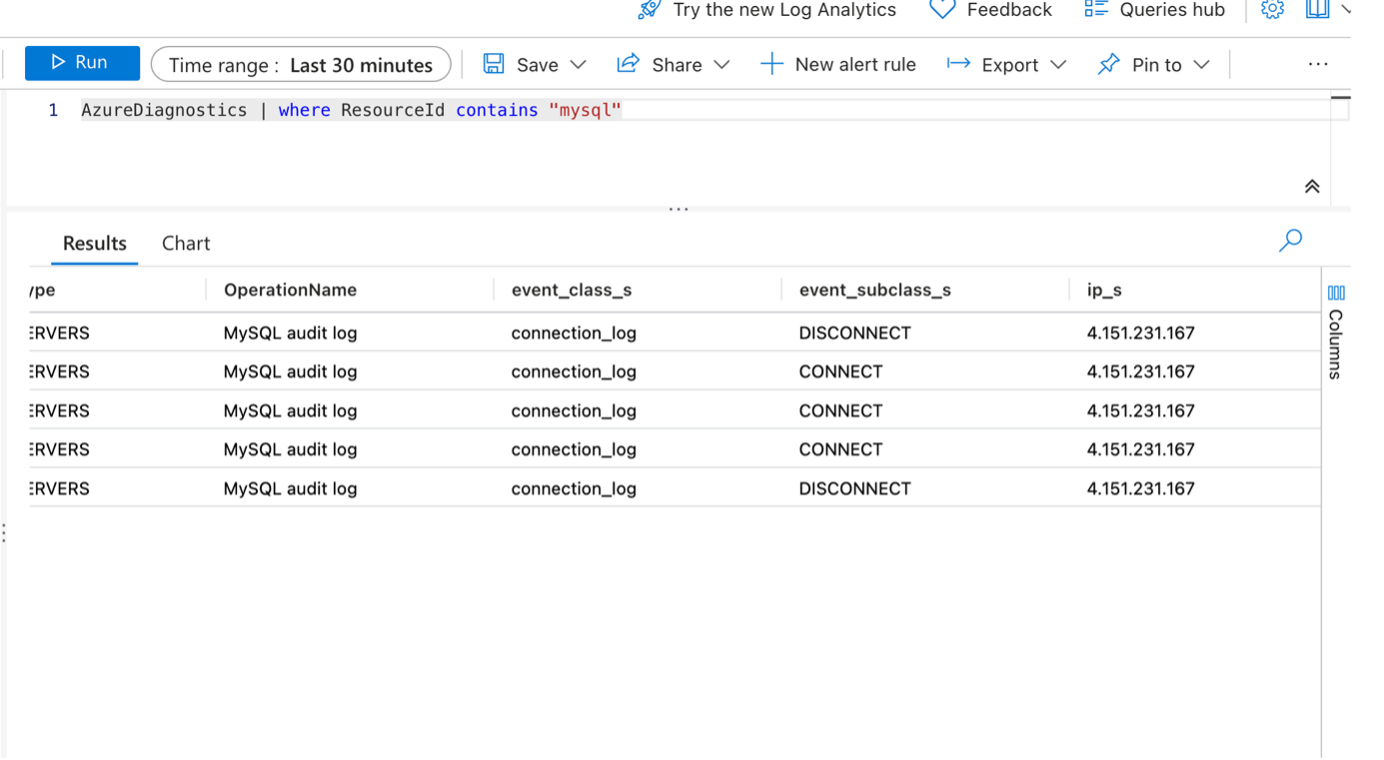1384x760 pixels.
Task: Click the Share icon
Action: click(x=628, y=64)
